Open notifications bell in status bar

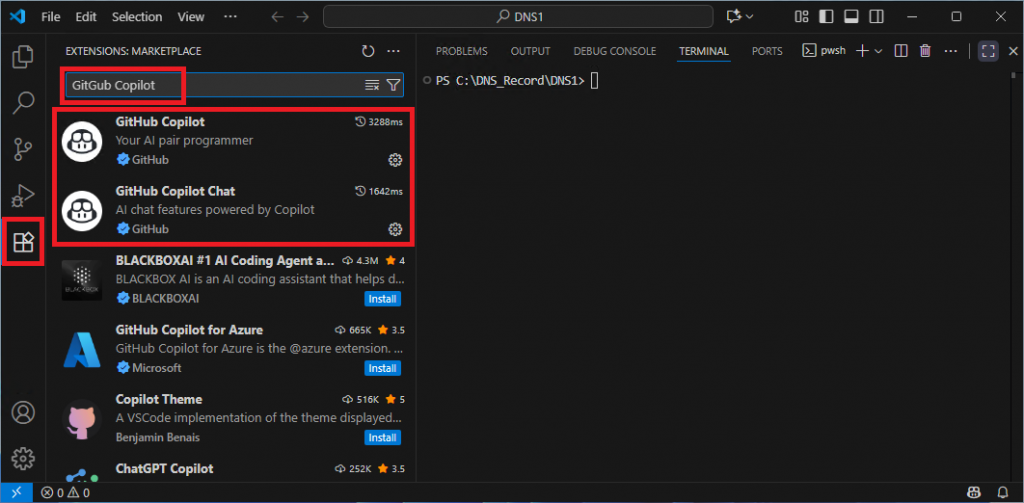(1002, 493)
